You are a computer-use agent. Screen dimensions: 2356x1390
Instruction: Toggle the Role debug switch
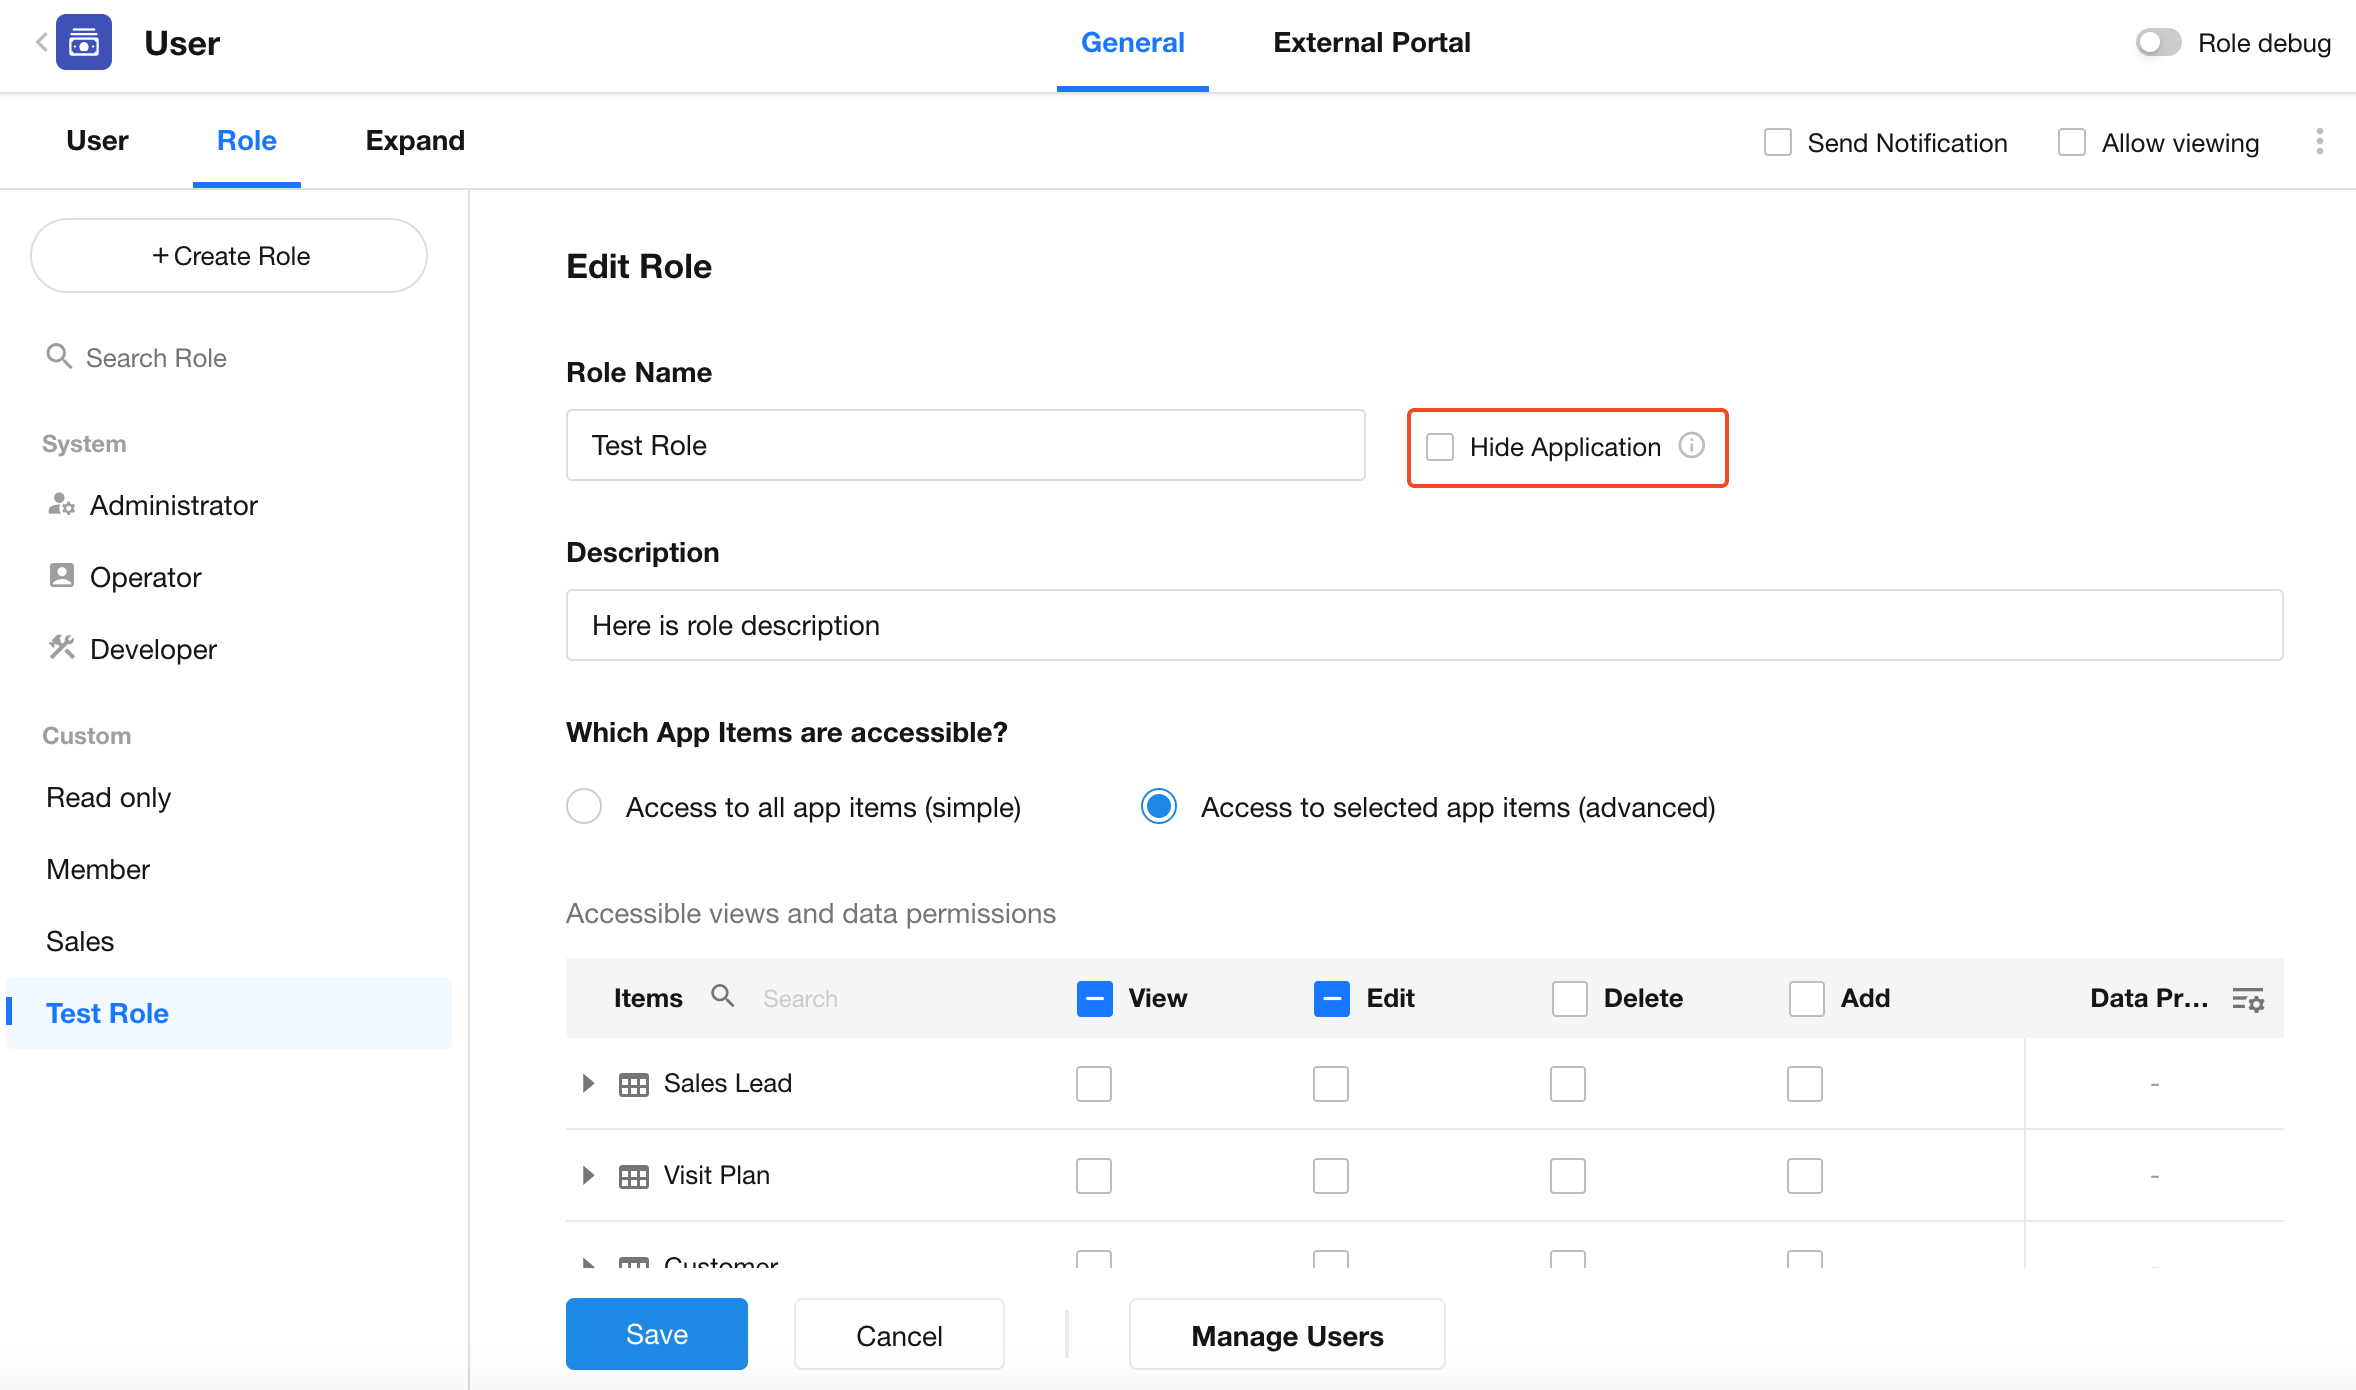pyautogui.click(x=2158, y=43)
